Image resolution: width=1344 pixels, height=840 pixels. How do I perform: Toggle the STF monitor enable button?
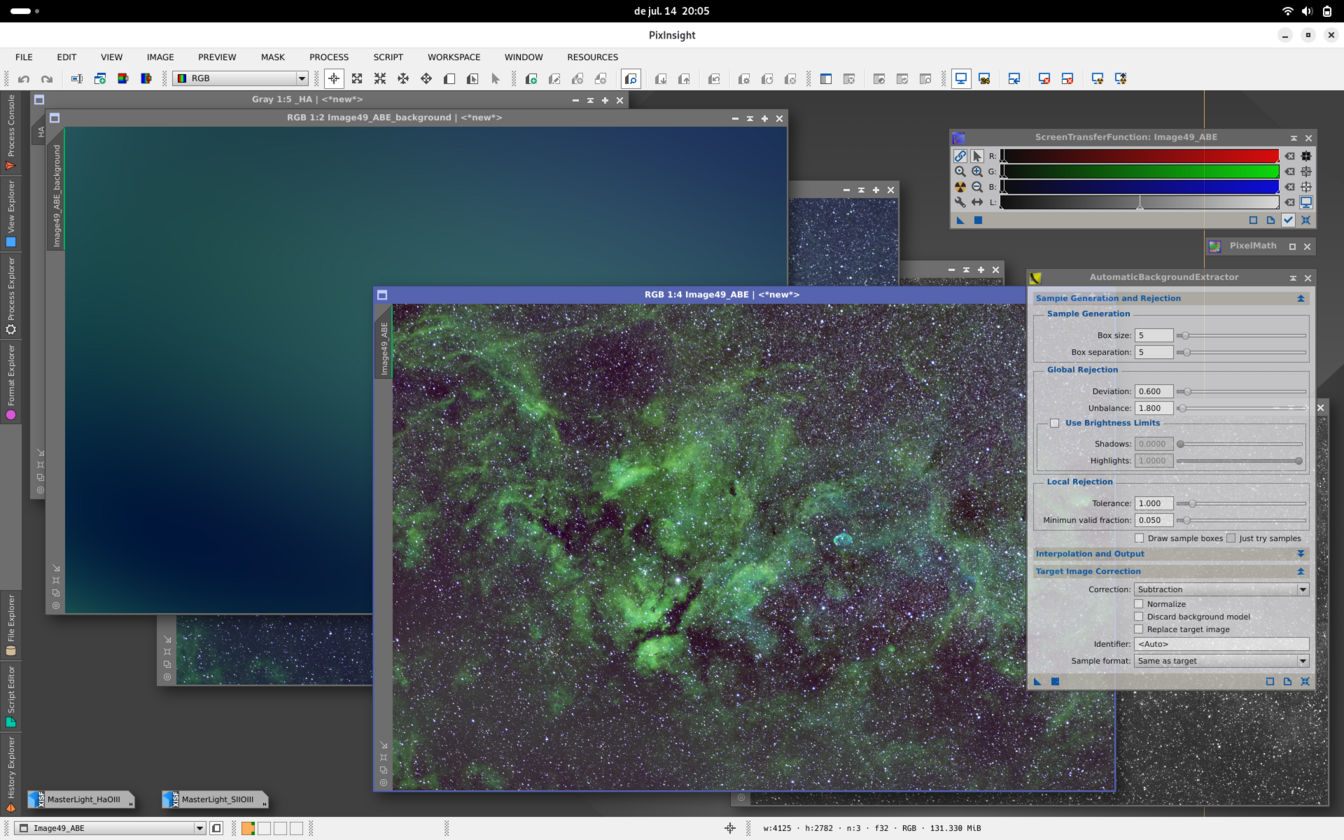click(1306, 202)
